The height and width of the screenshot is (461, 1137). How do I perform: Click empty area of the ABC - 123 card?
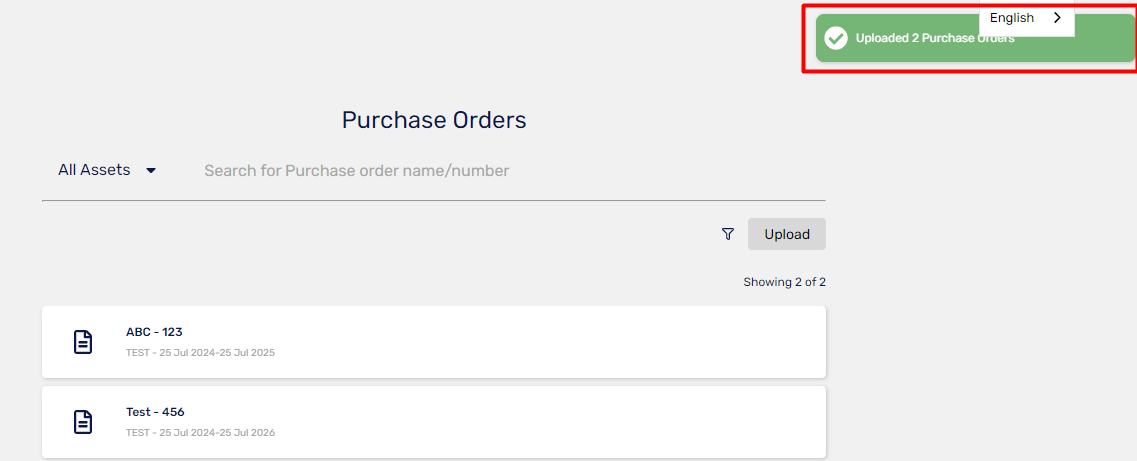coord(551,342)
